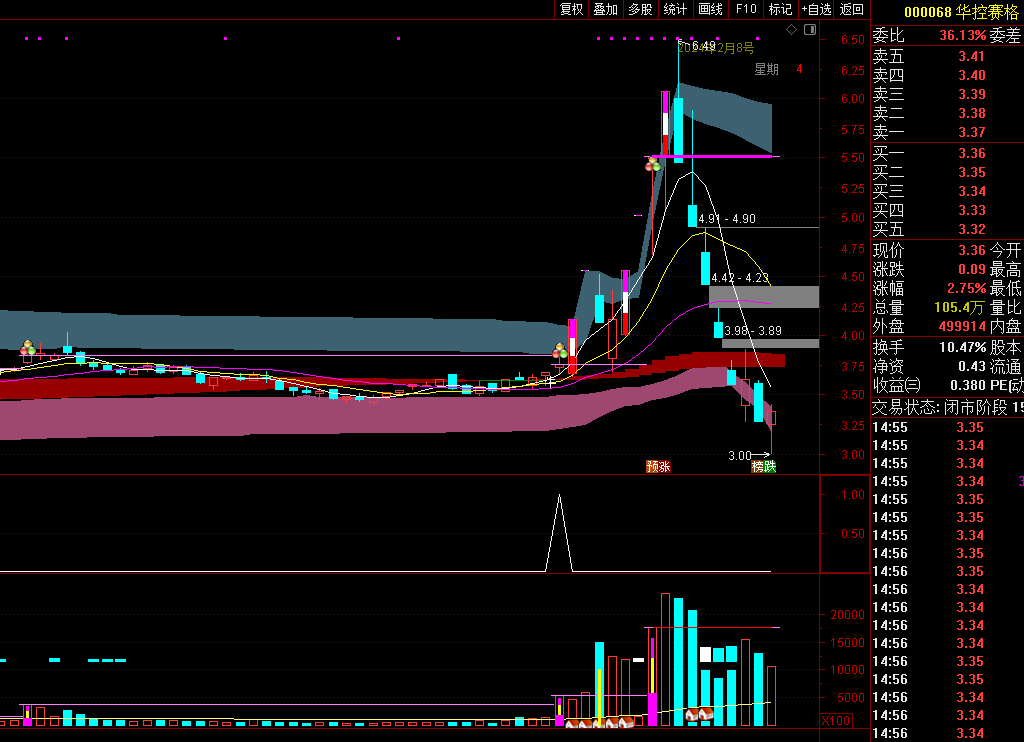Click 涨跌 change value 0.09

[x=972, y=269]
